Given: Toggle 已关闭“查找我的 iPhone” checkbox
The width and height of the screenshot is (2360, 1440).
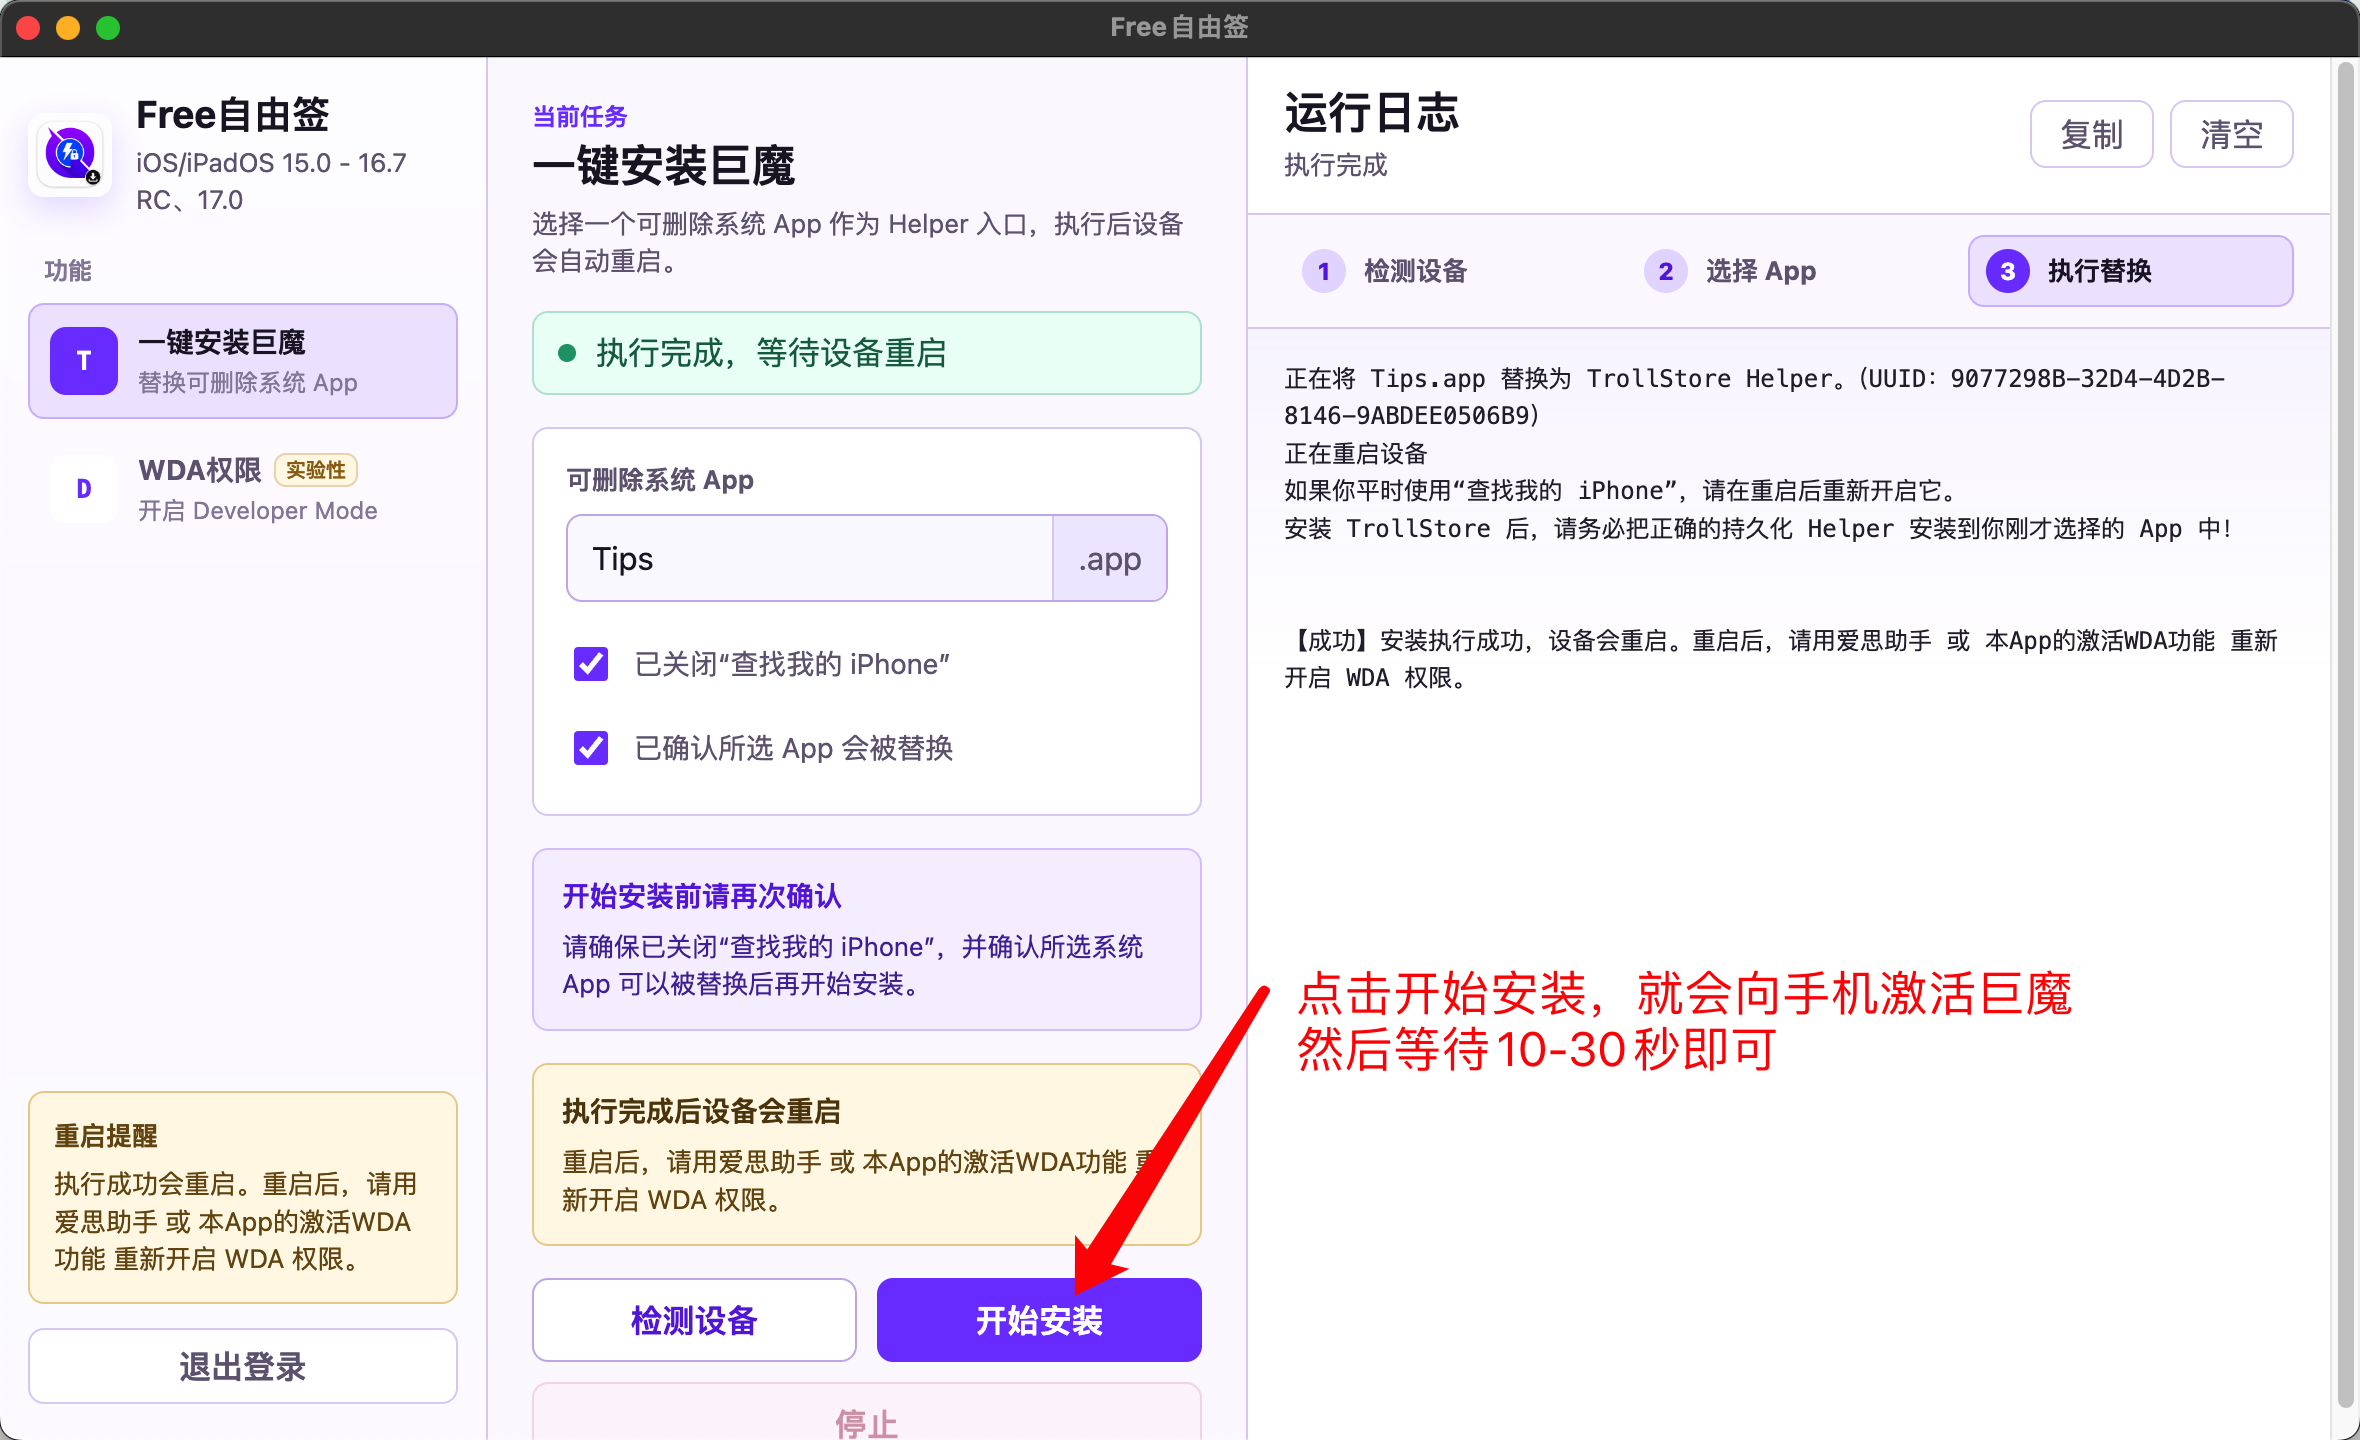Looking at the screenshot, I should click(591, 664).
